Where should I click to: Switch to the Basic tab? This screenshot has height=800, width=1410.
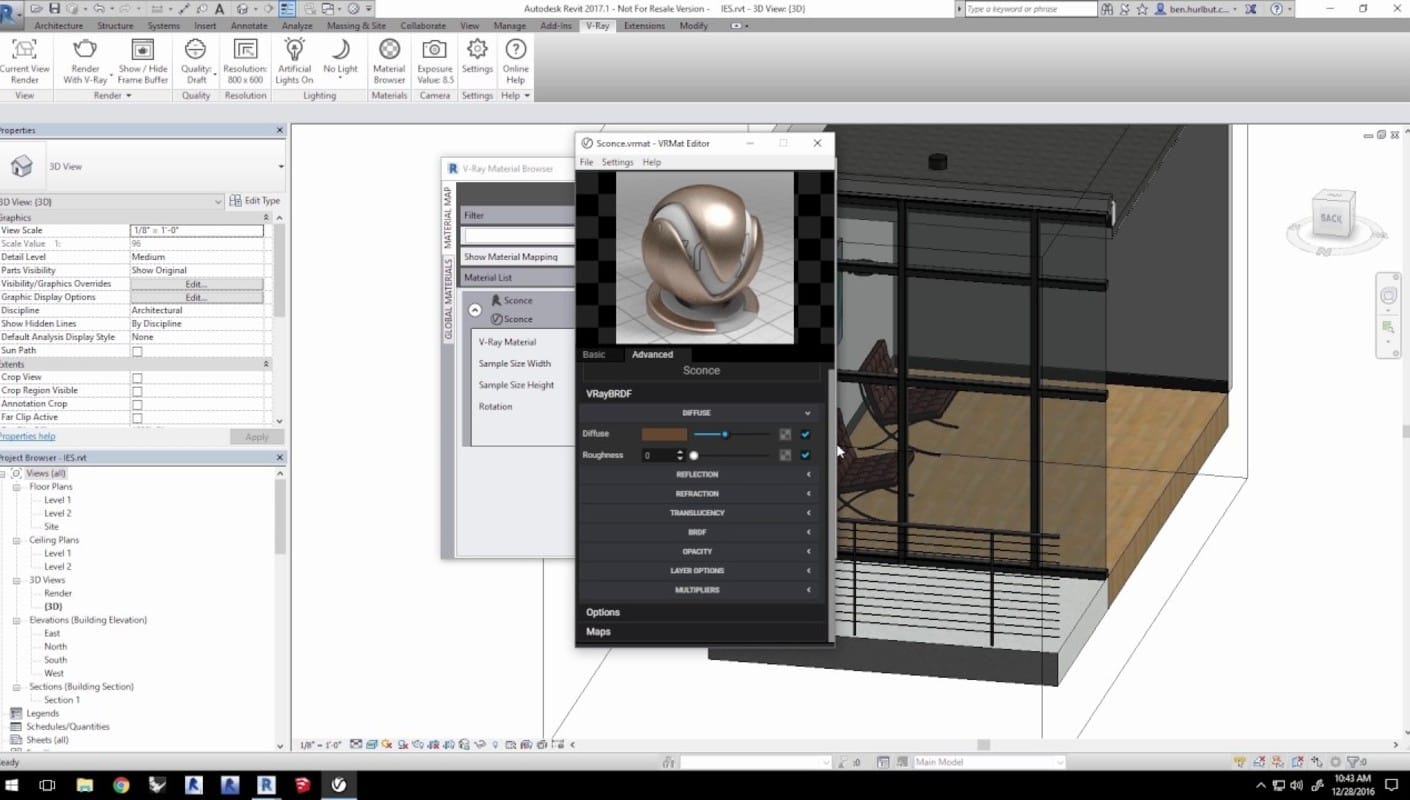coord(594,355)
